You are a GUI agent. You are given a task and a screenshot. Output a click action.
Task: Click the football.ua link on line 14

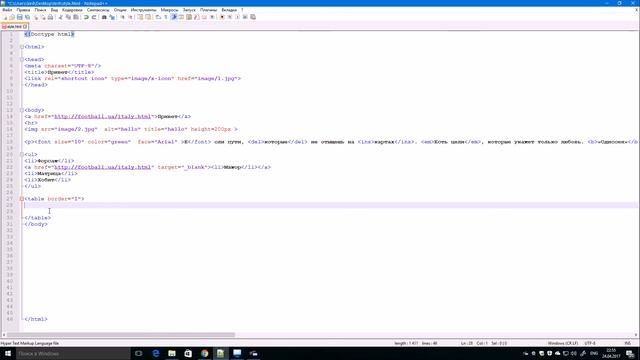(102, 116)
